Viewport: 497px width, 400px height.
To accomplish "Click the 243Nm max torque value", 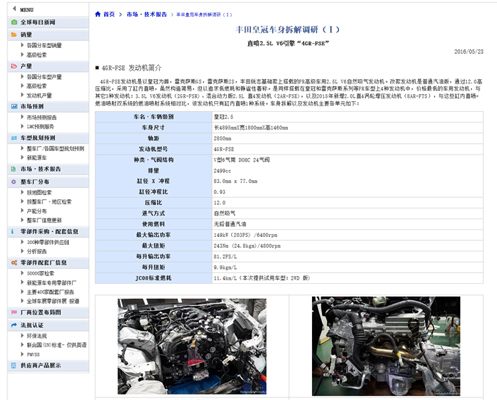I will (247, 246).
